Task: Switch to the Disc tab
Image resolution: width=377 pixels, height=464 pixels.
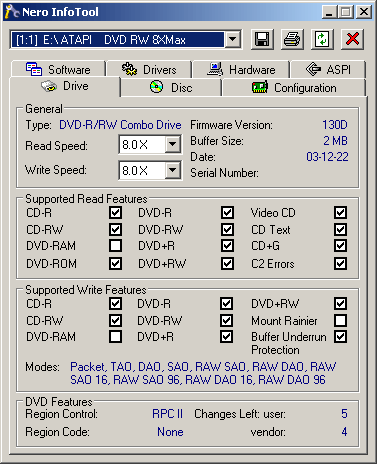Action: [x=171, y=88]
